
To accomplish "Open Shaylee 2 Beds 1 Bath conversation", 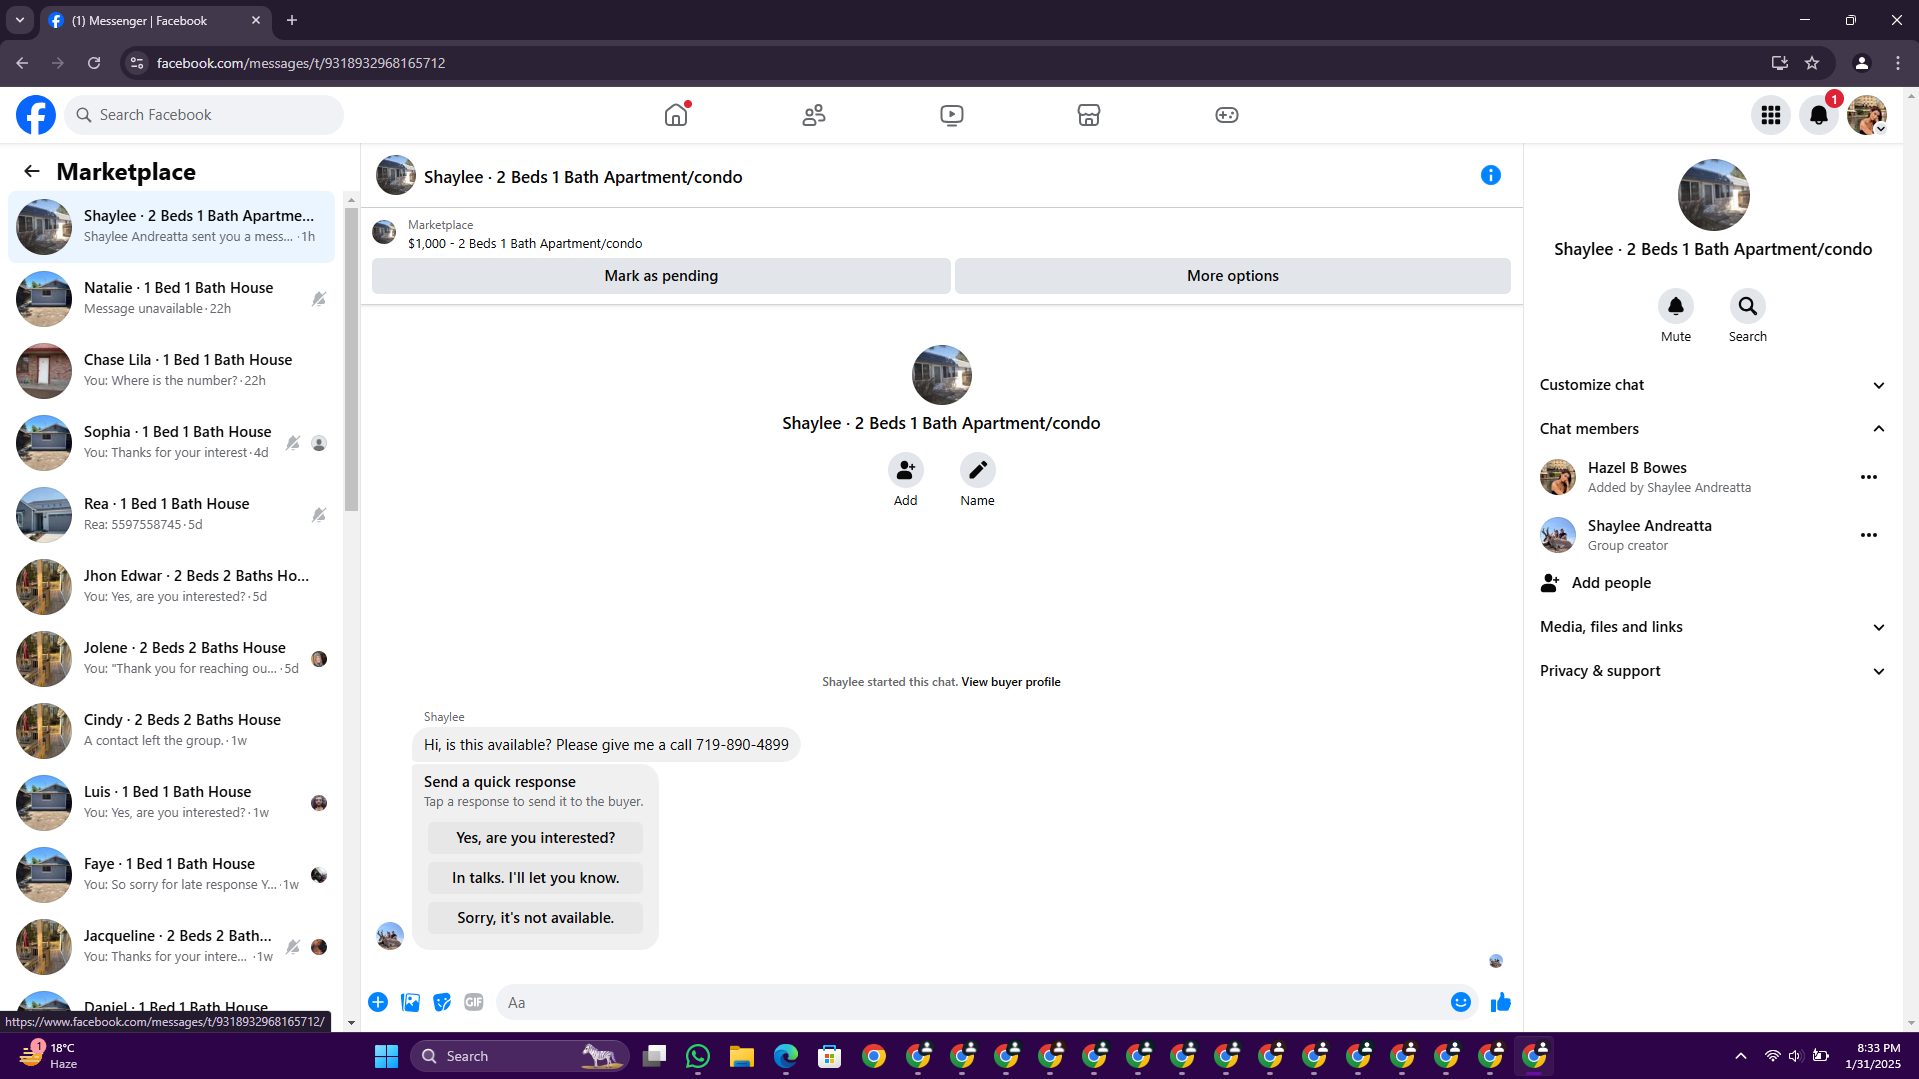I will pyautogui.click(x=172, y=227).
